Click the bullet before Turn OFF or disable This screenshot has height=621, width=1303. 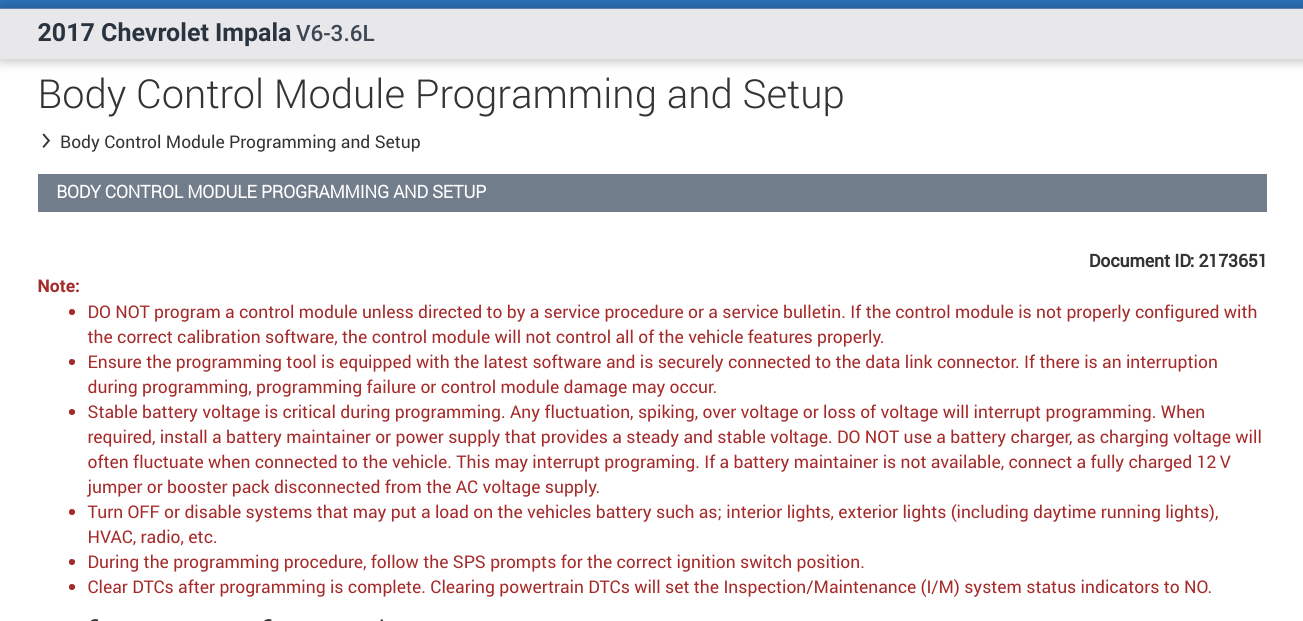tap(73, 512)
